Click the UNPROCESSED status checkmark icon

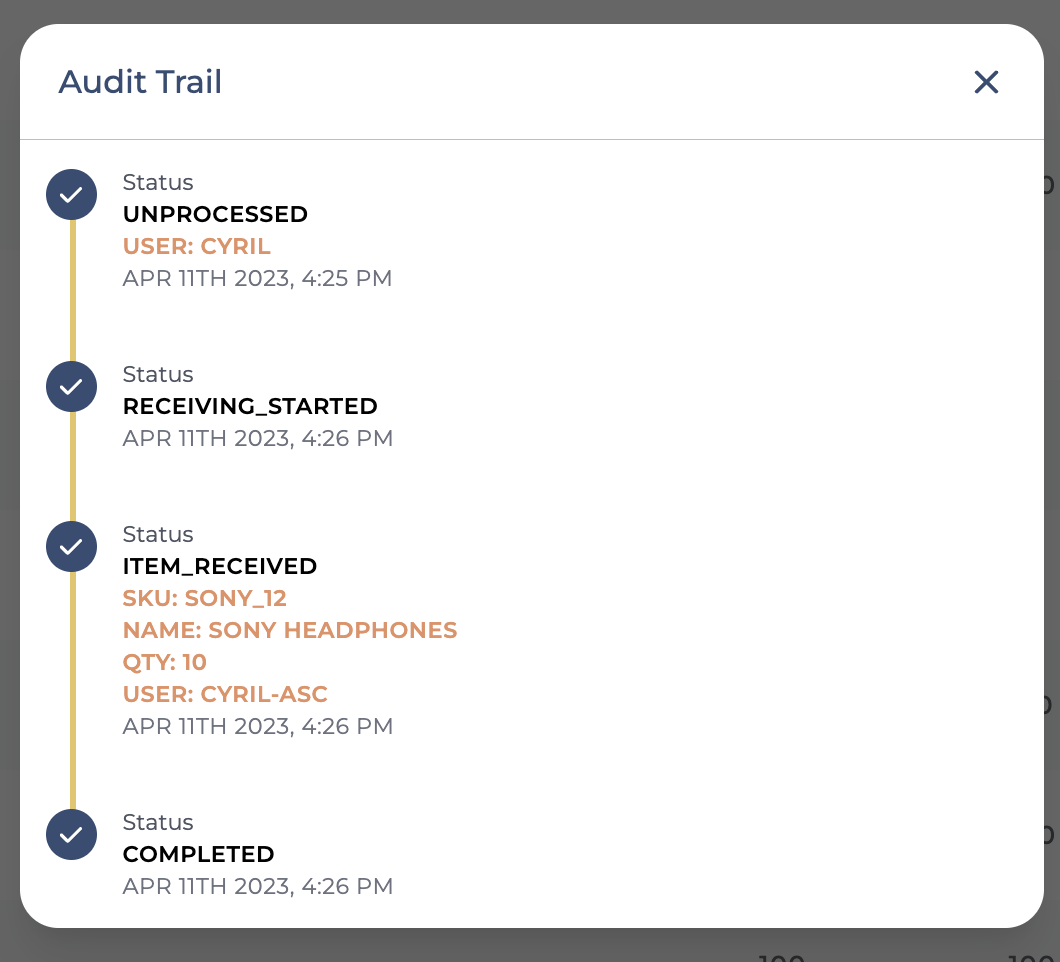[72, 195]
